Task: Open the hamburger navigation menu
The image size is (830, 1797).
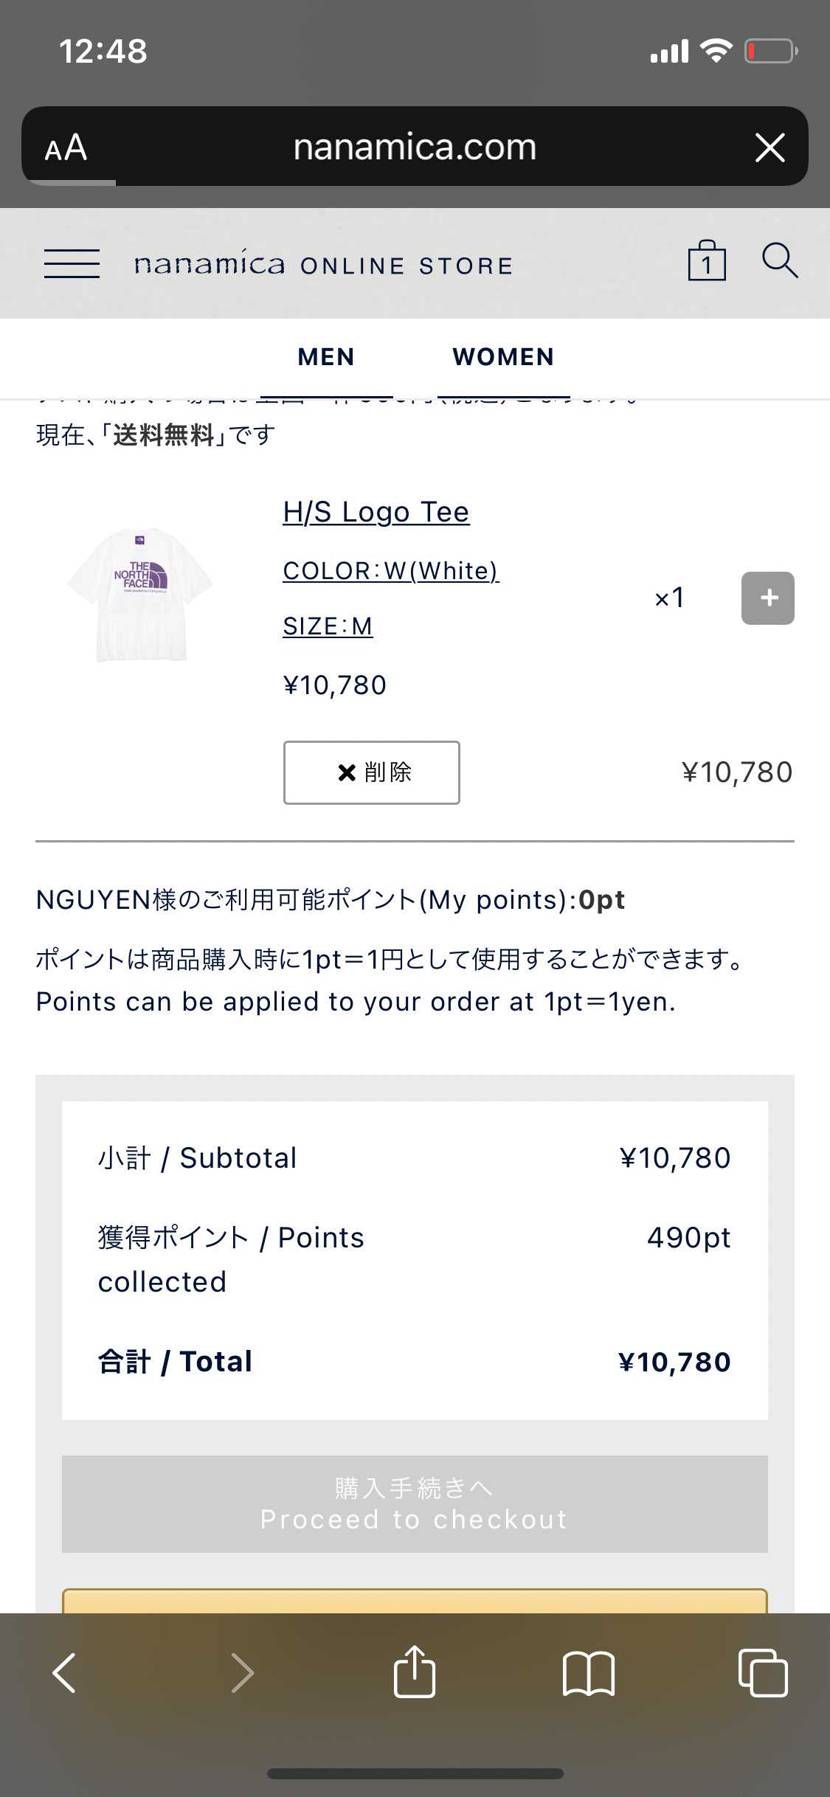Action: pos(72,264)
